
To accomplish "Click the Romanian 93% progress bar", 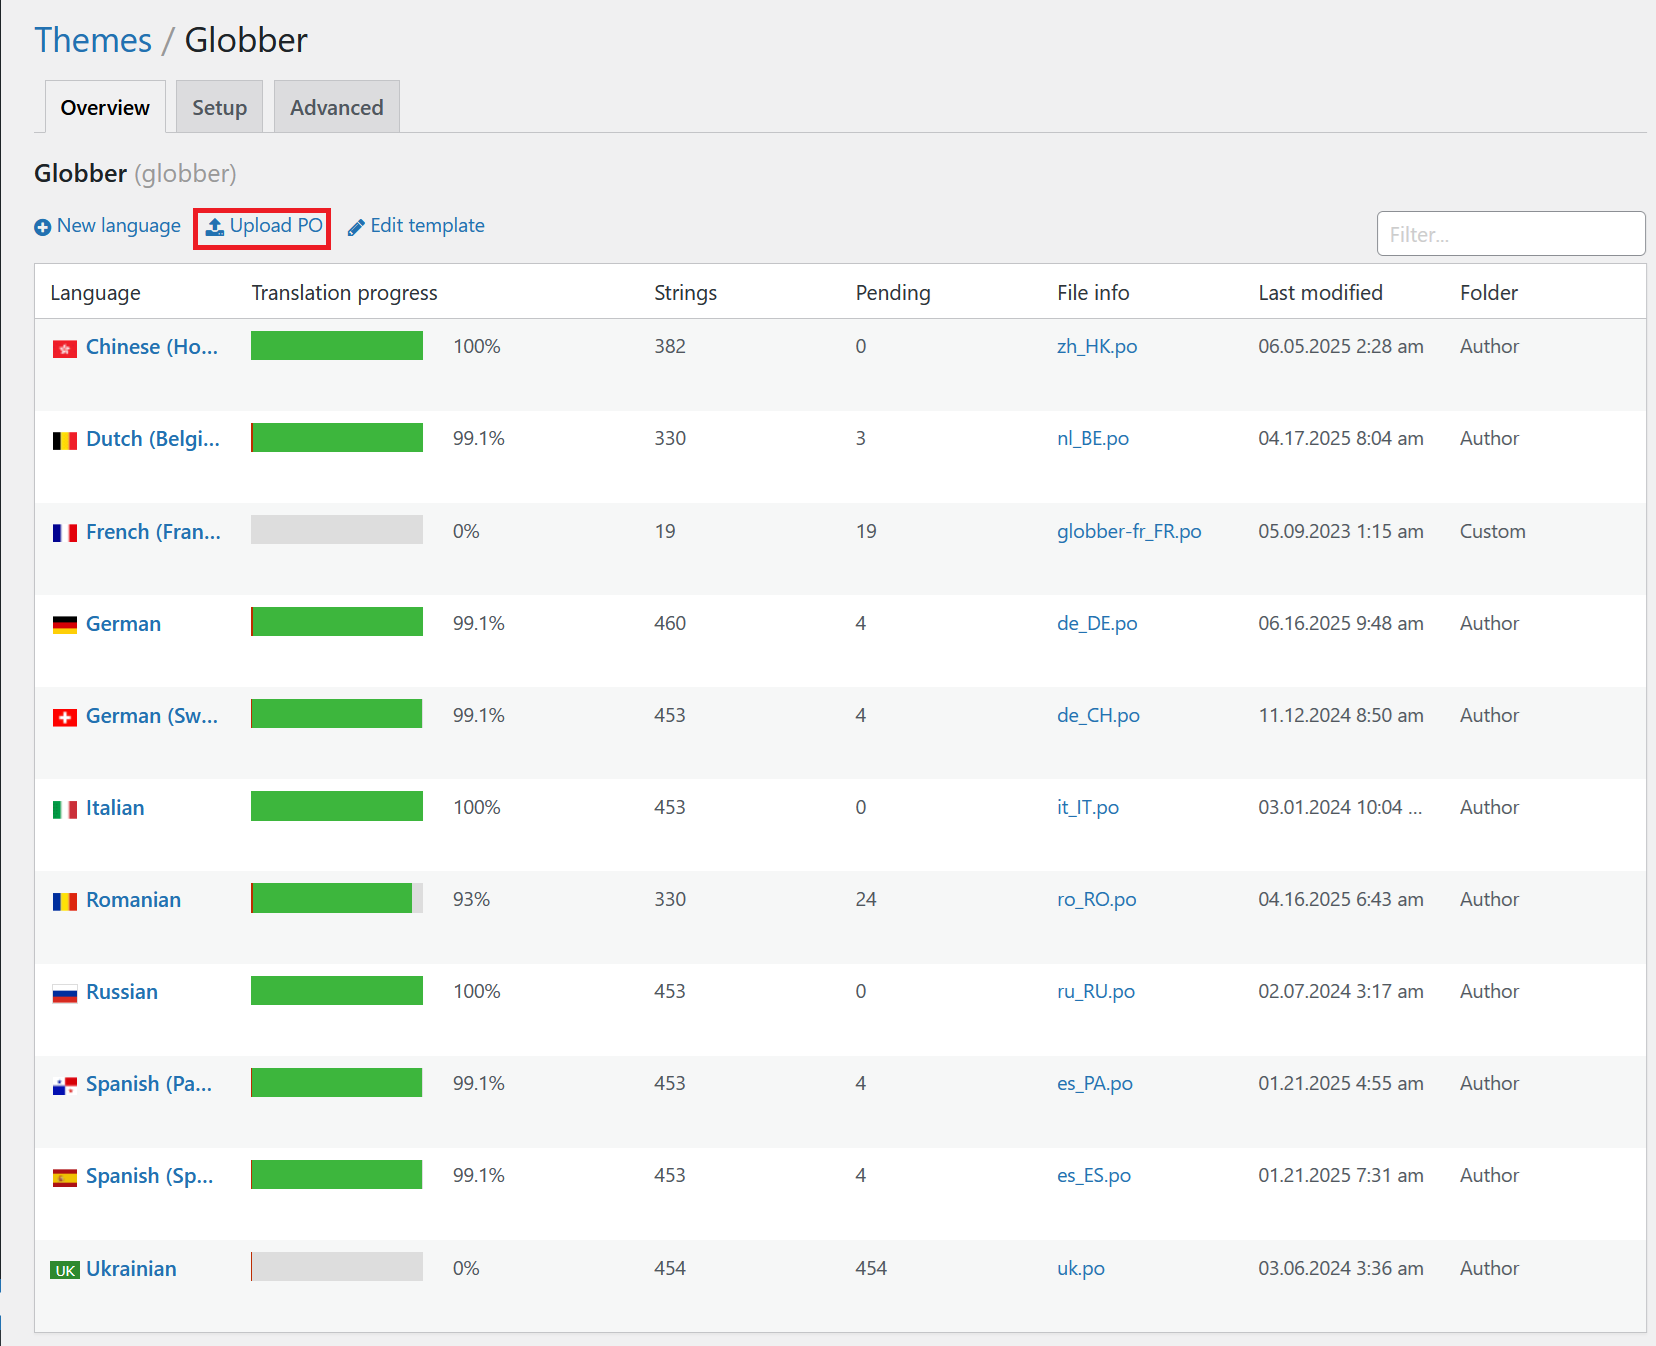I will click(x=337, y=898).
